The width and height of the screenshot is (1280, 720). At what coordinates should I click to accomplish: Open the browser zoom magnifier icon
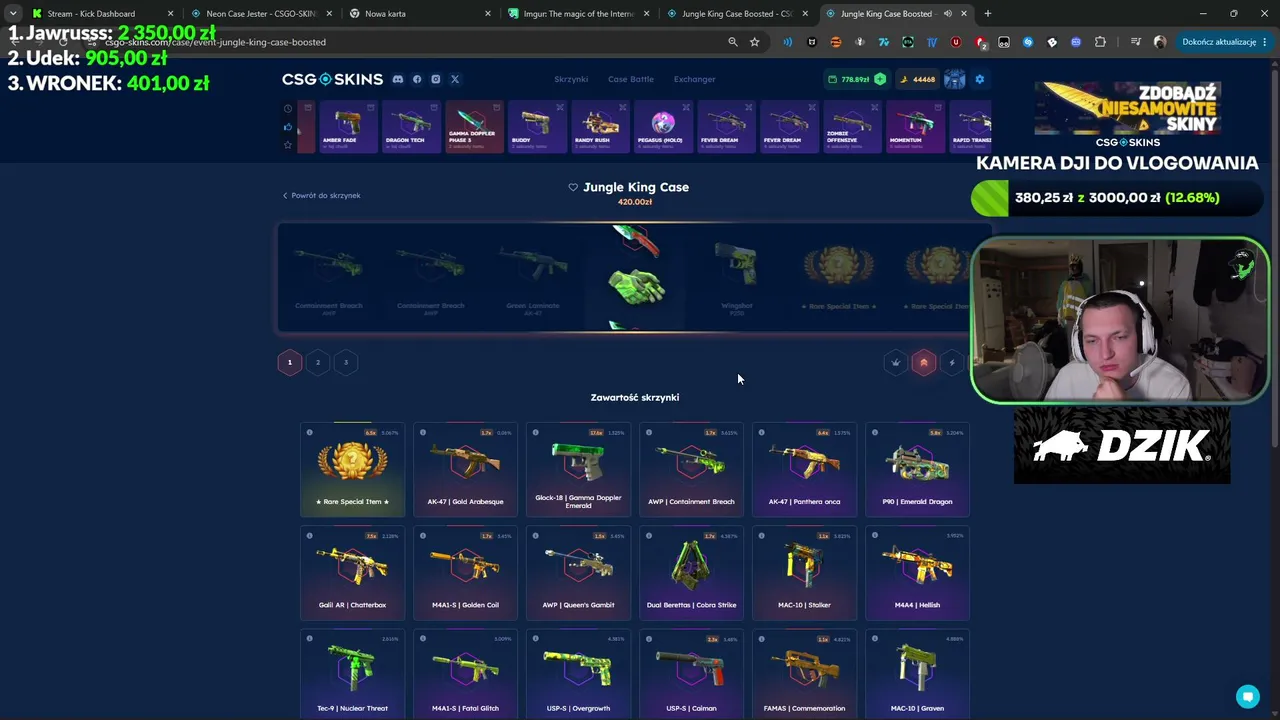coord(733,42)
